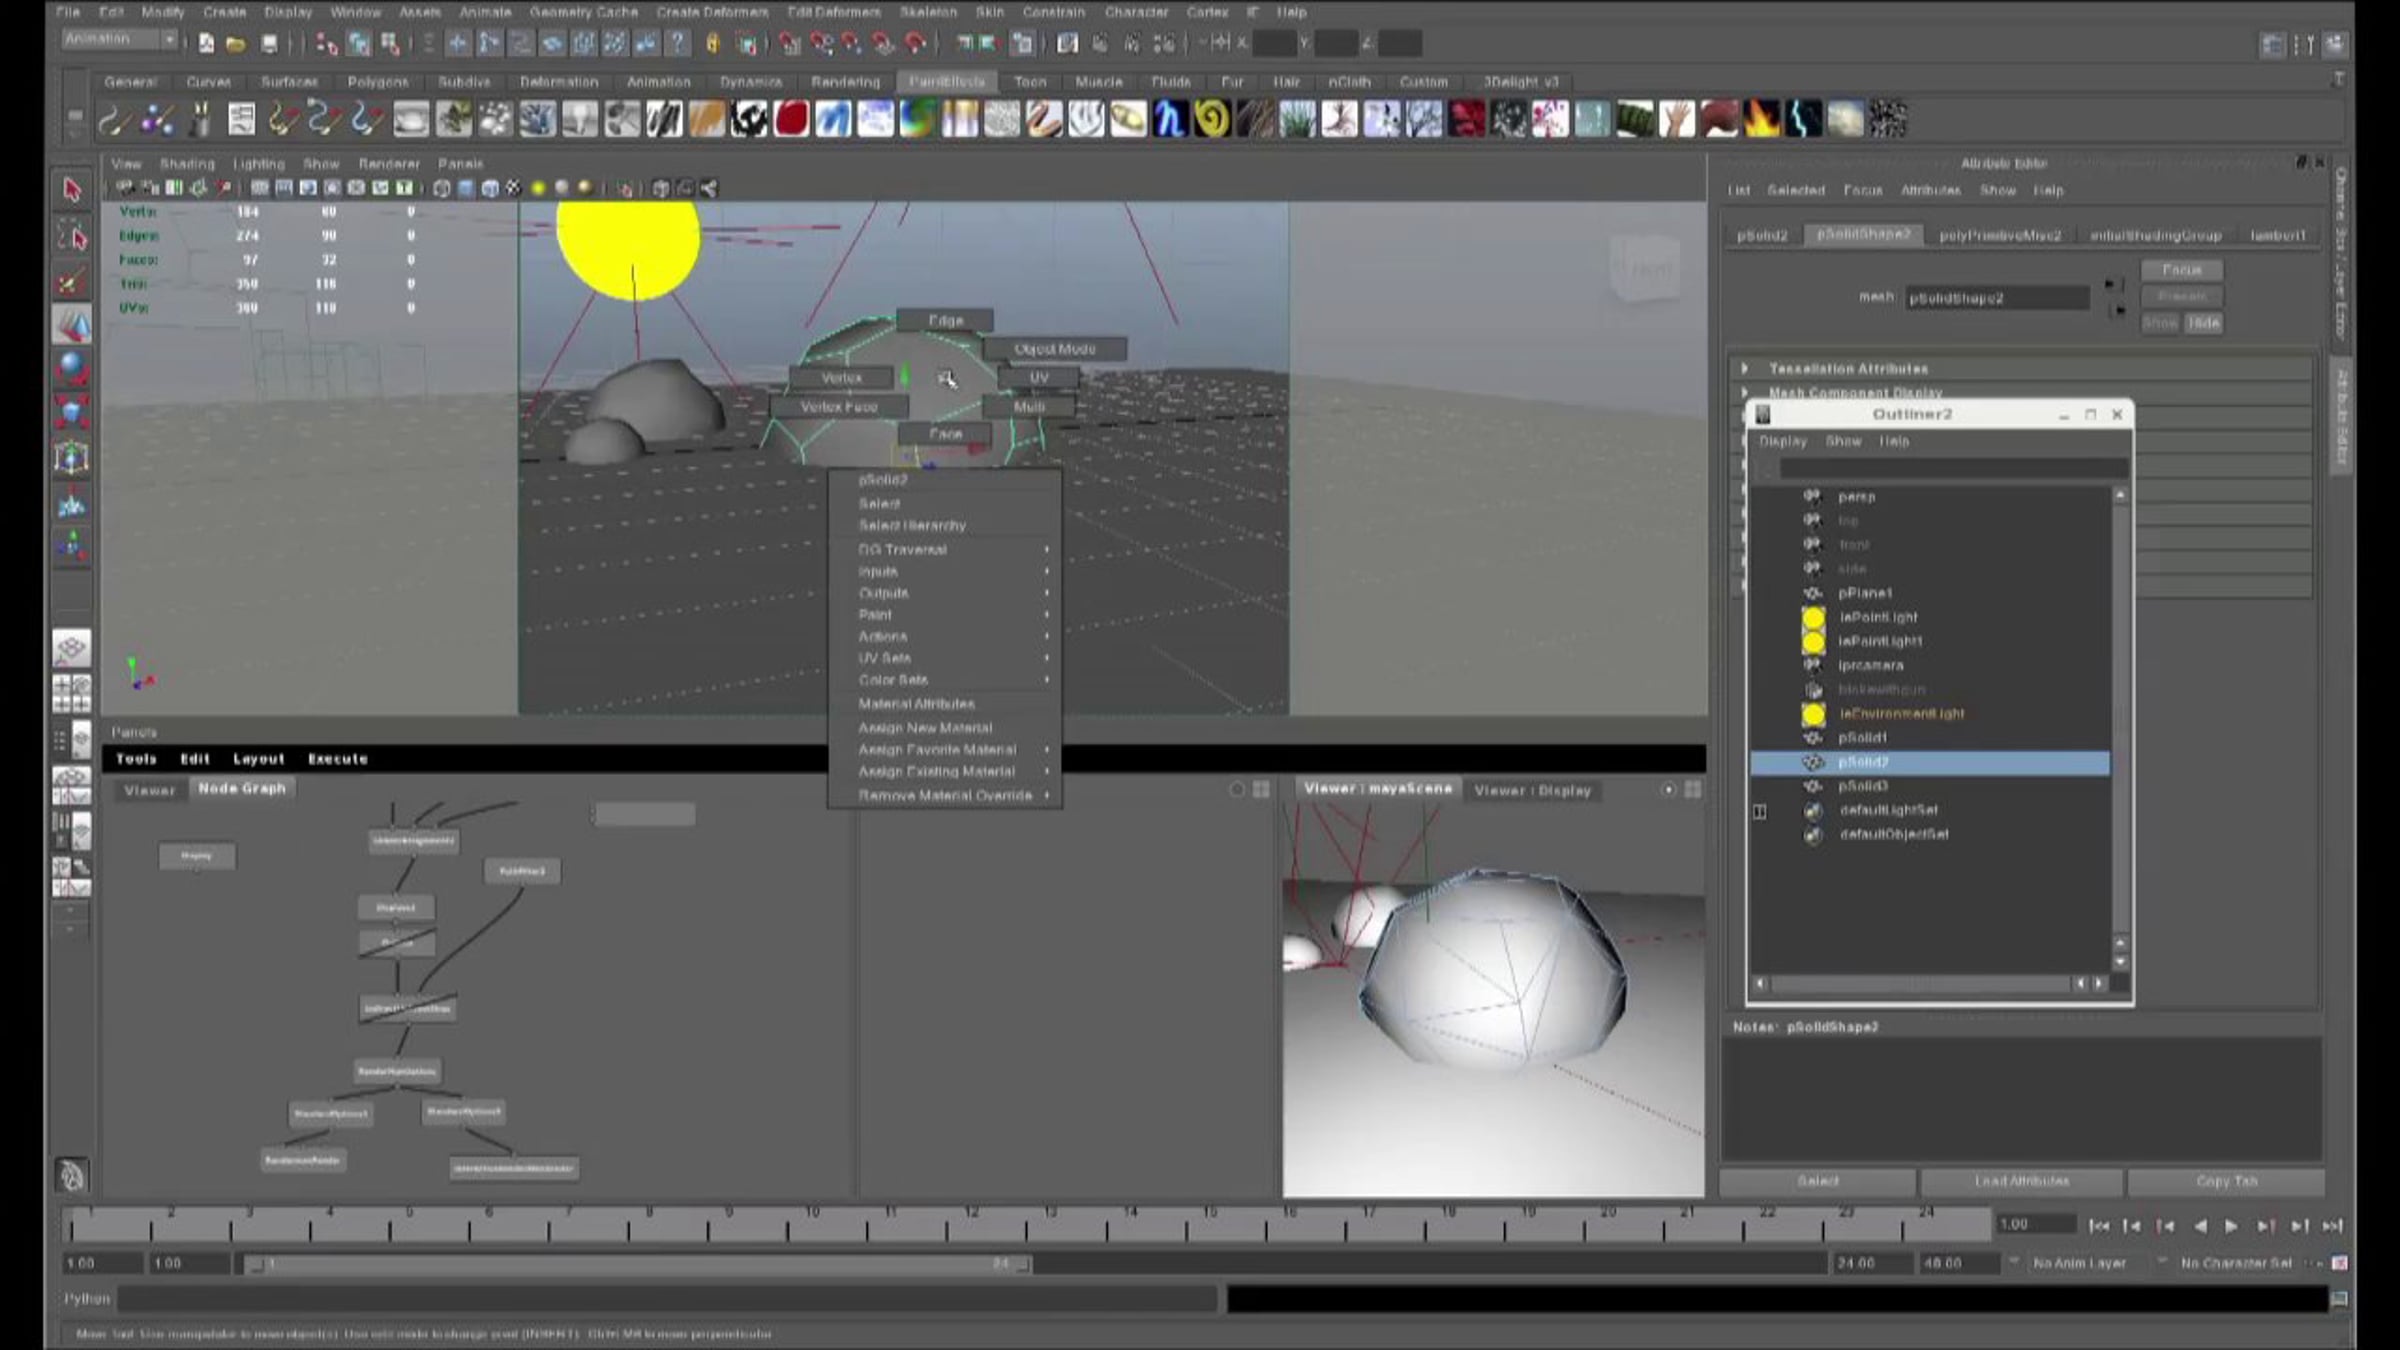Switch to the four view layout
The height and width of the screenshot is (1350, 2400).
[71, 693]
